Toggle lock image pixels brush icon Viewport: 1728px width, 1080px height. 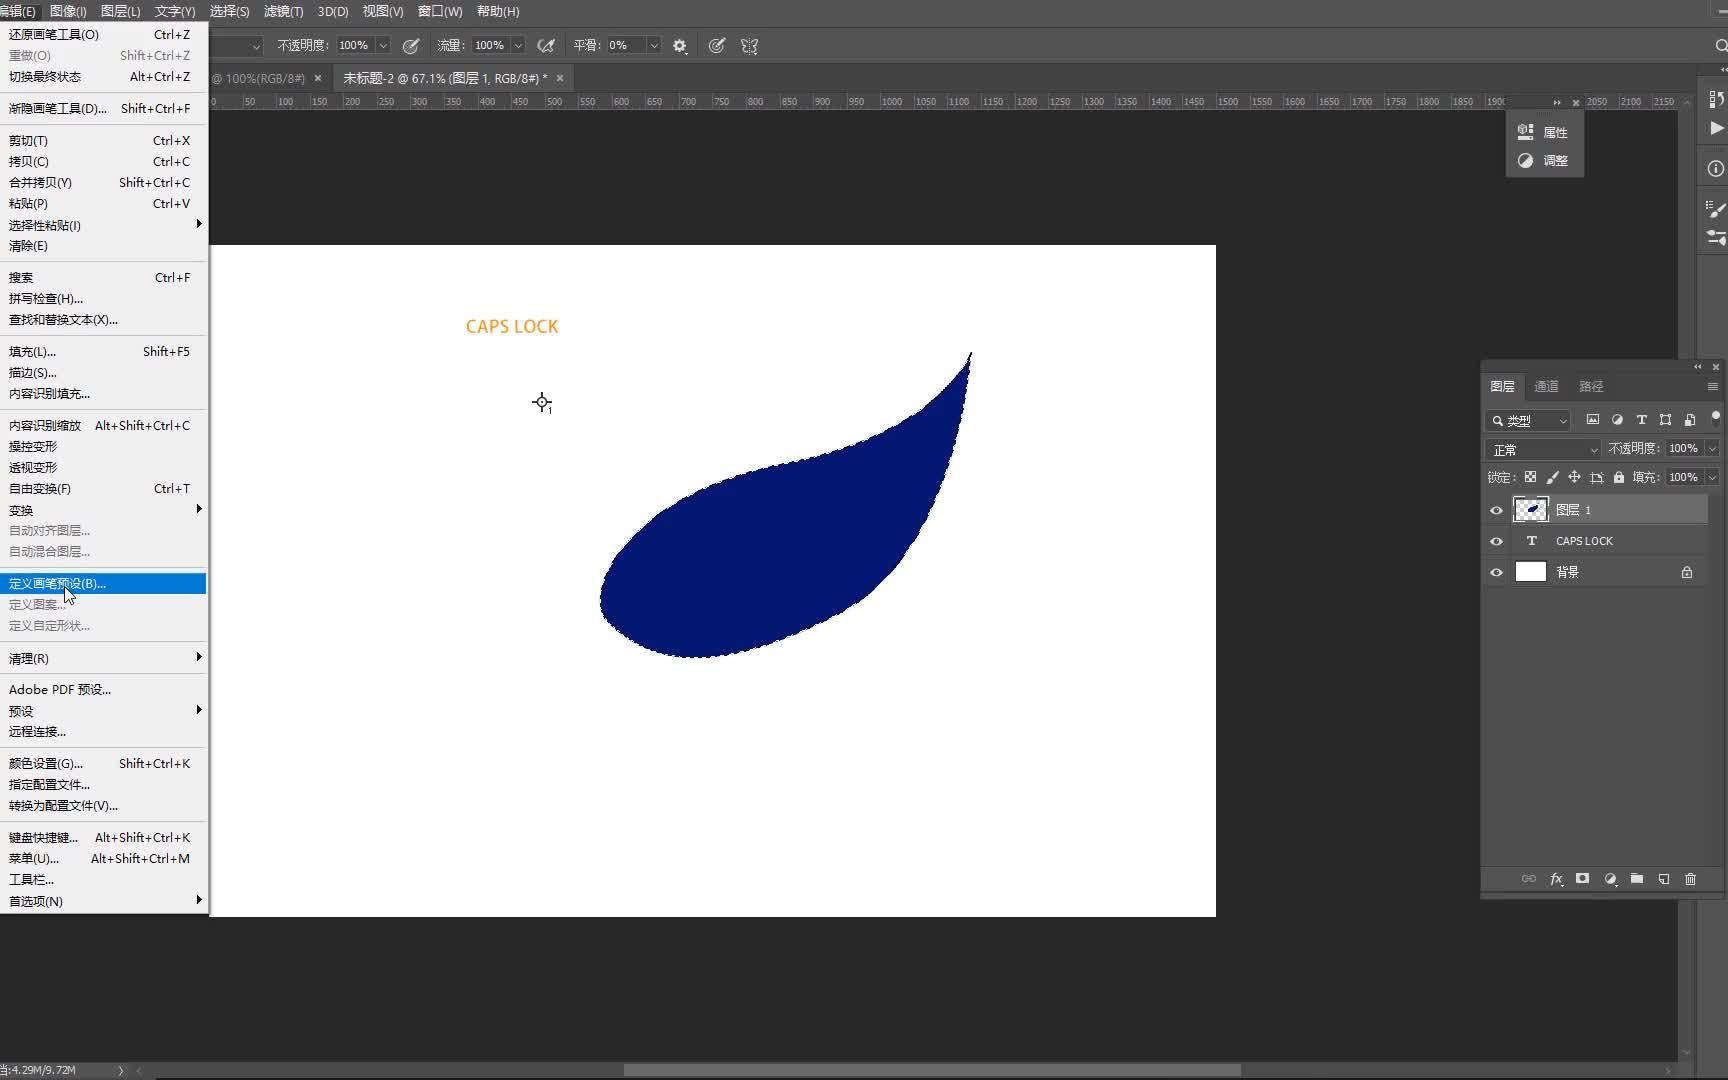pyautogui.click(x=1552, y=477)
